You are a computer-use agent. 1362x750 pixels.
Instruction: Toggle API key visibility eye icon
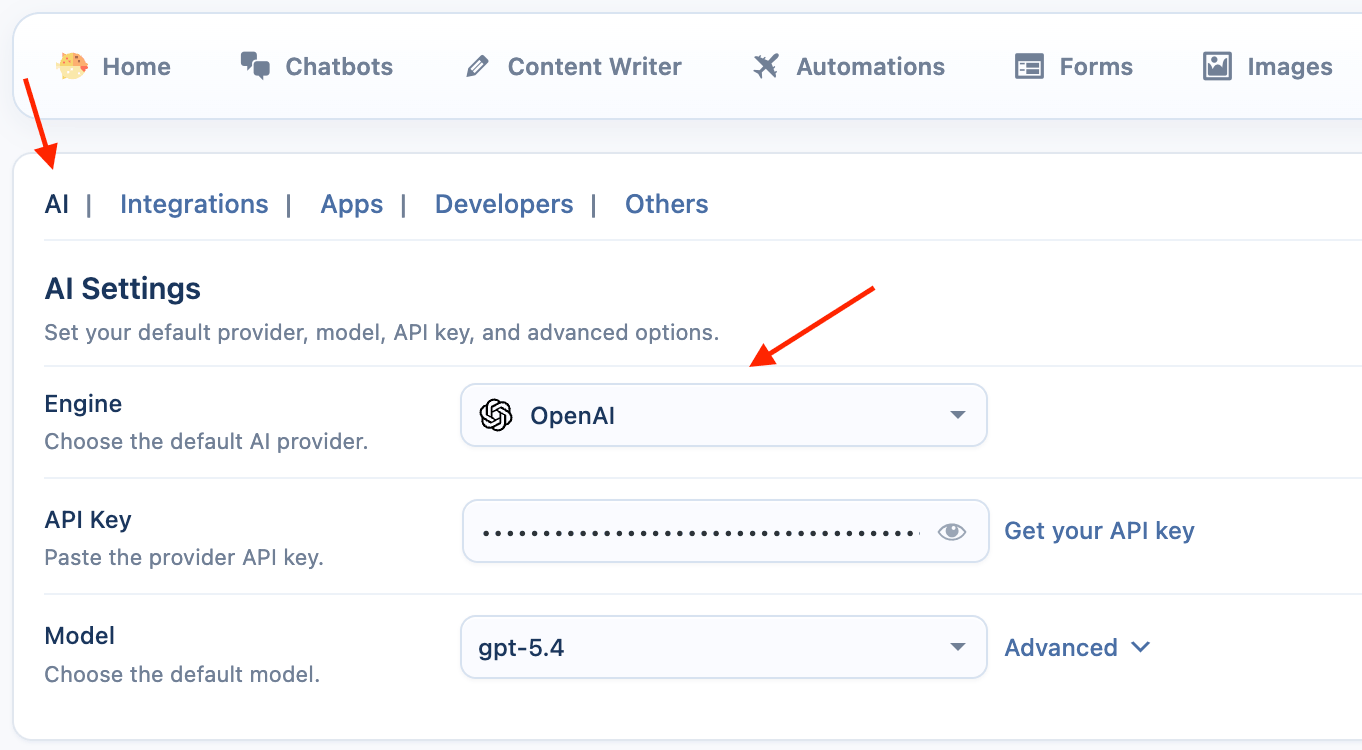pos(952,532)
